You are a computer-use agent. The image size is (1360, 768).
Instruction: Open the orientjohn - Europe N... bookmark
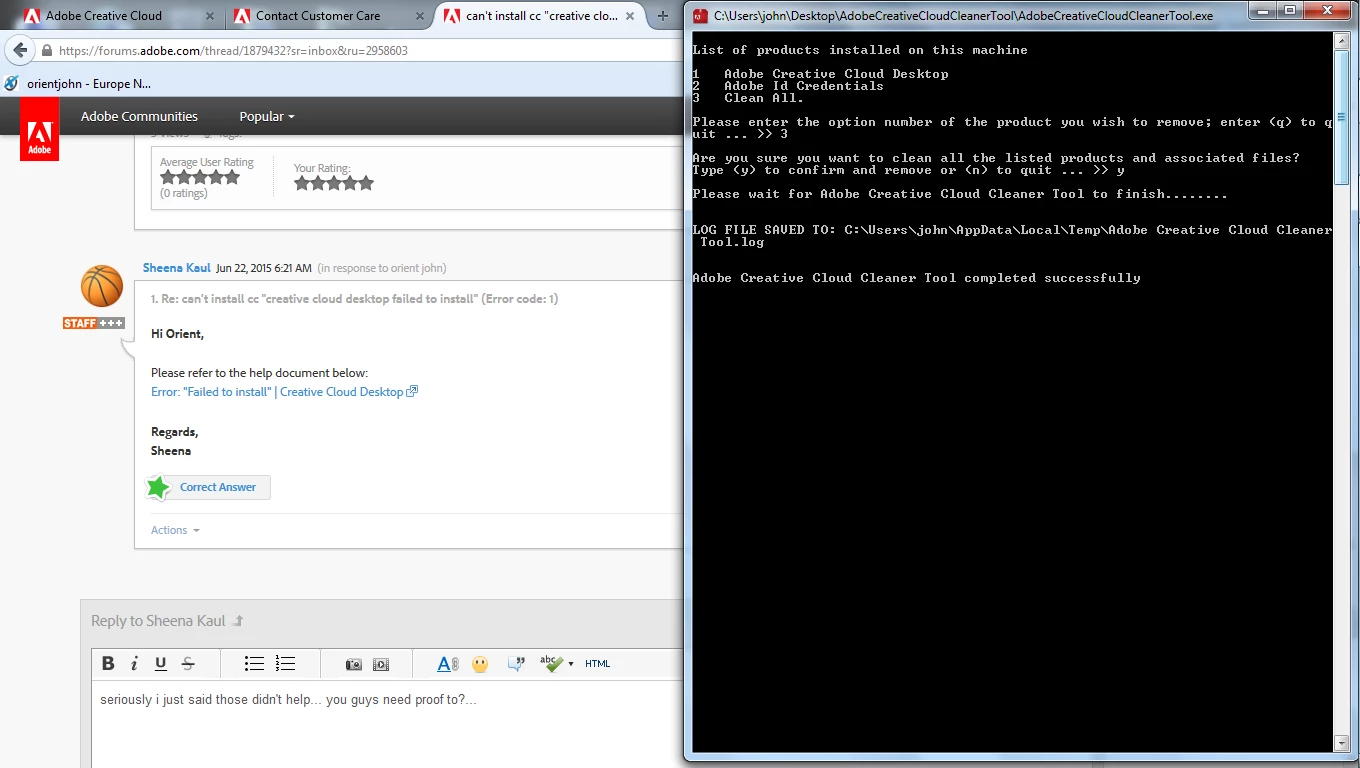pyautogui.click(x=80, y=84)
